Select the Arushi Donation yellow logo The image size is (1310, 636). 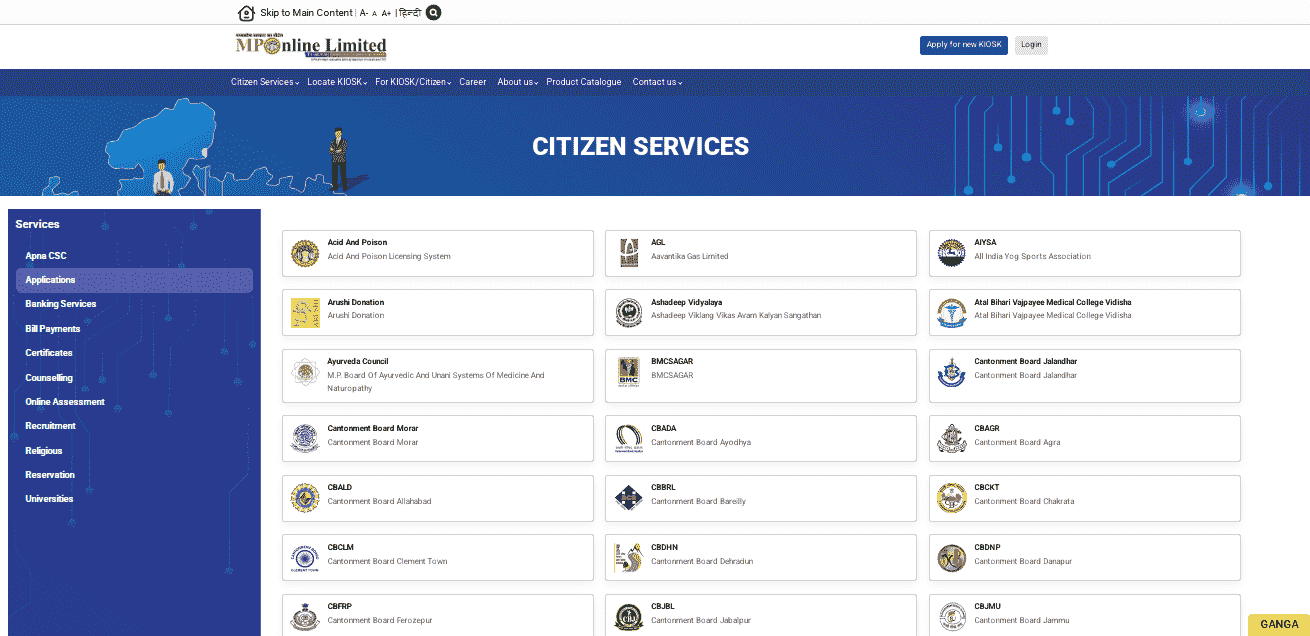click(x=305, y=313)
